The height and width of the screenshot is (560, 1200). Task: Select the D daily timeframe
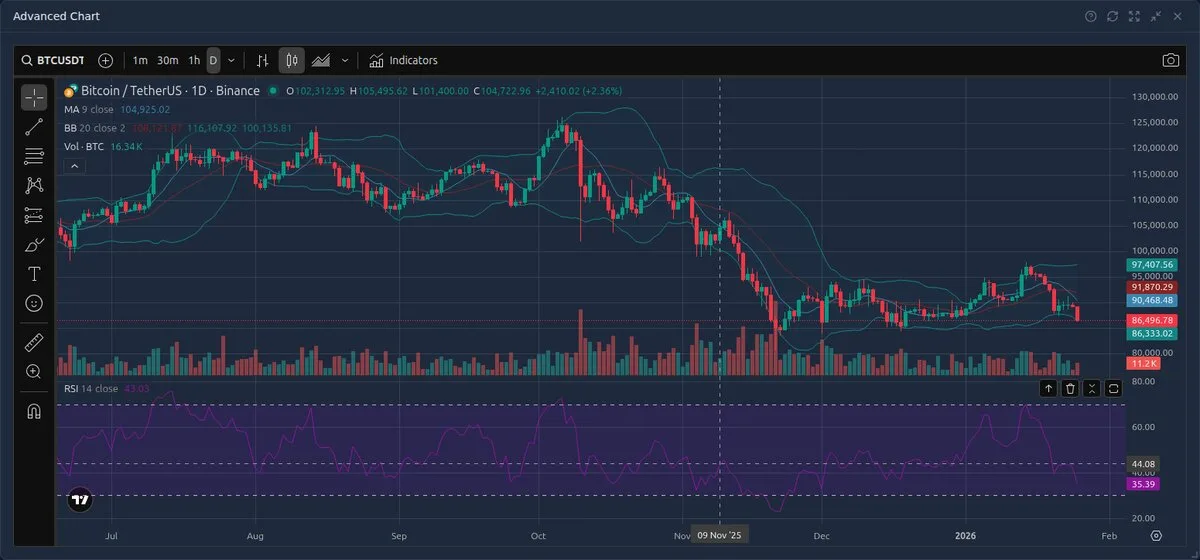pos(213,60)
